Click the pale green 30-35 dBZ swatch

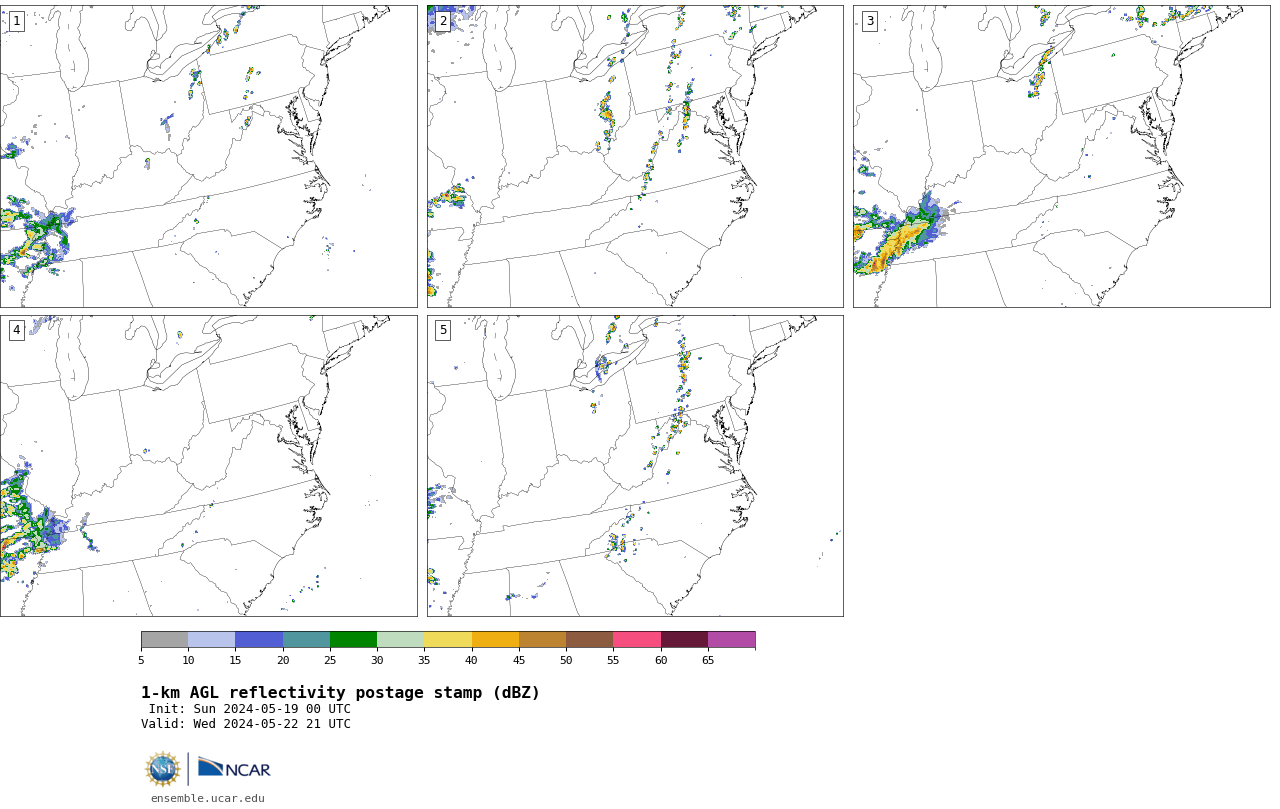coord(401,640)
